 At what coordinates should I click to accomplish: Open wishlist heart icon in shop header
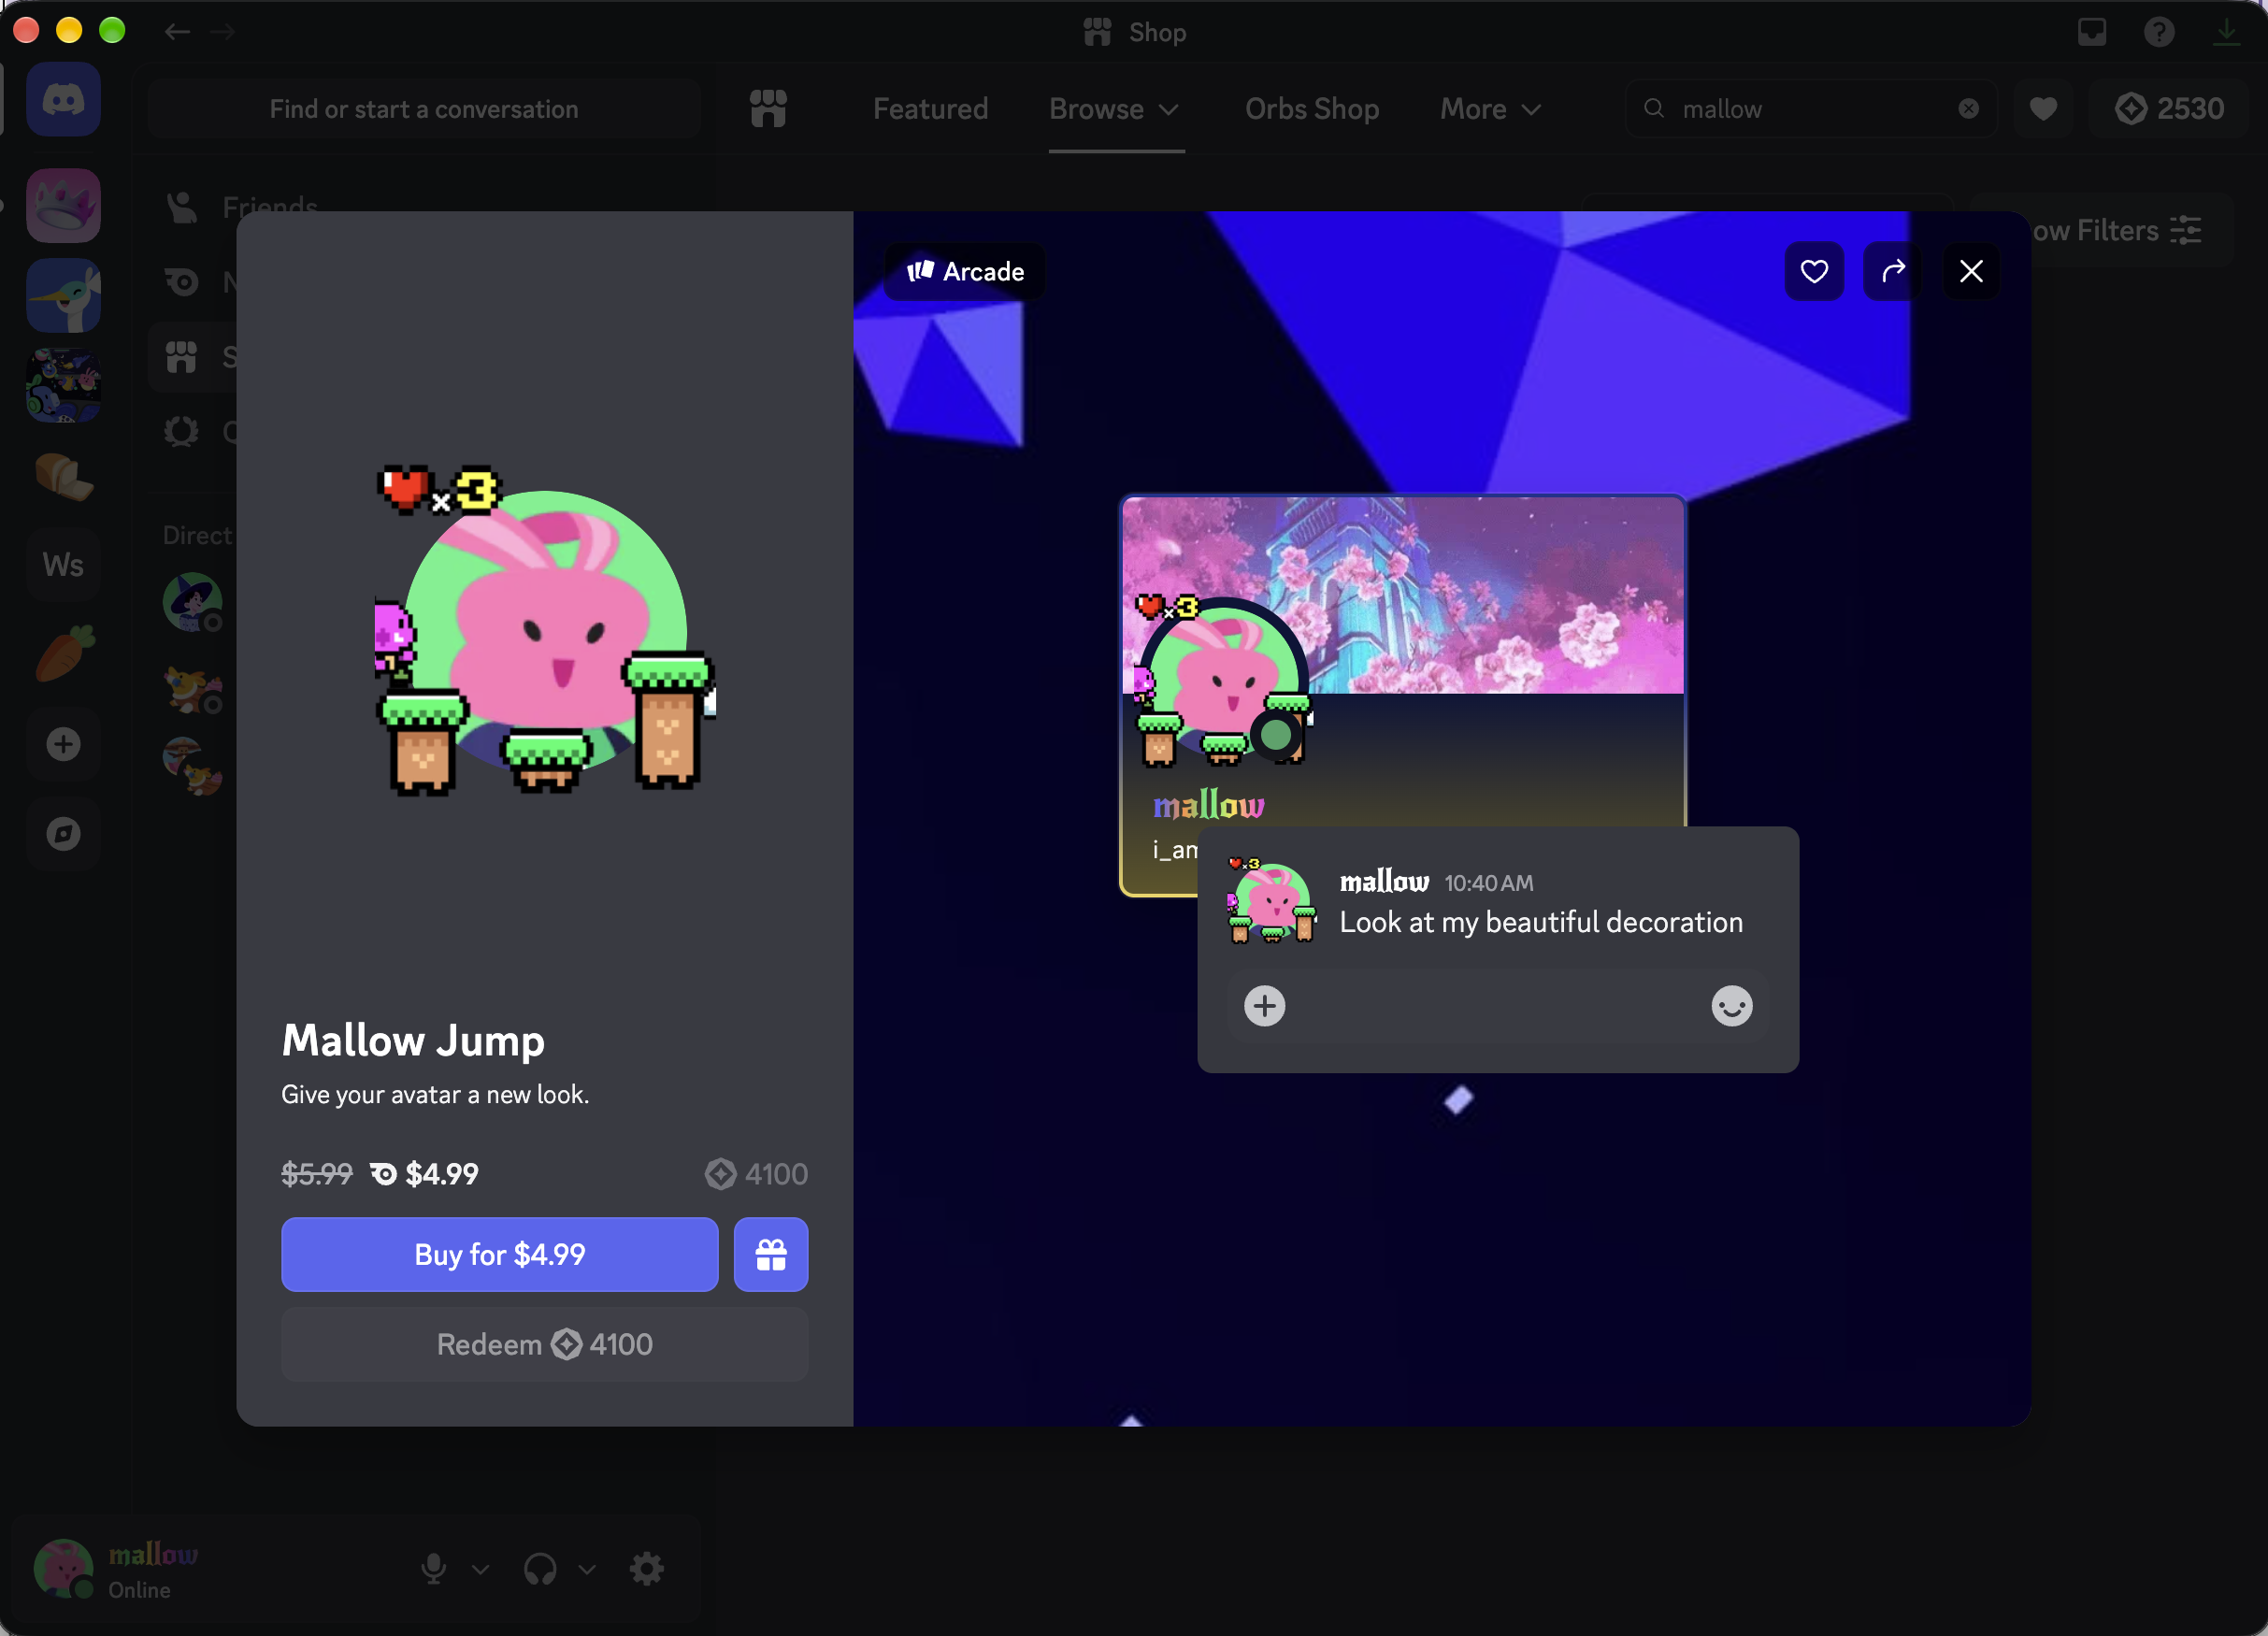(2043, 109)
